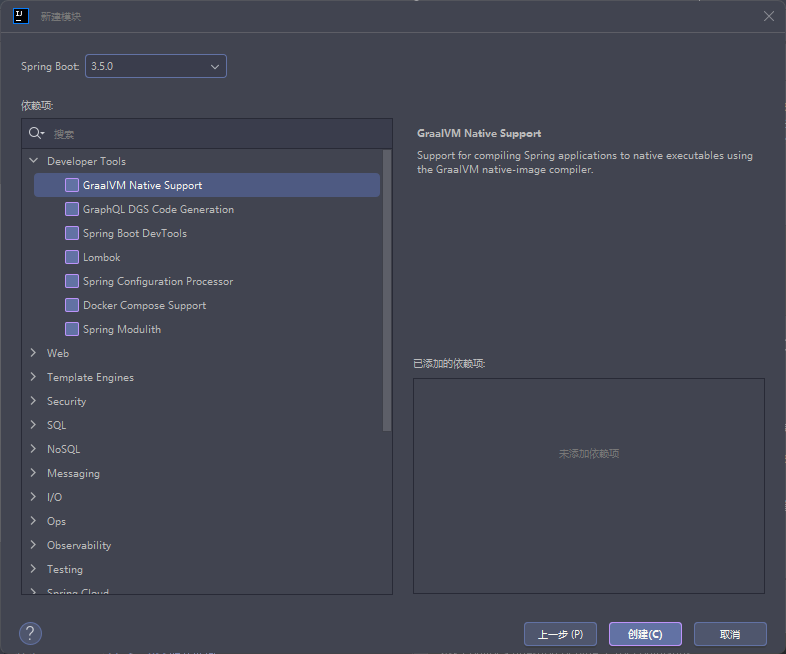Check GraalVM Native Support checkbox

(x=72, y=185)
